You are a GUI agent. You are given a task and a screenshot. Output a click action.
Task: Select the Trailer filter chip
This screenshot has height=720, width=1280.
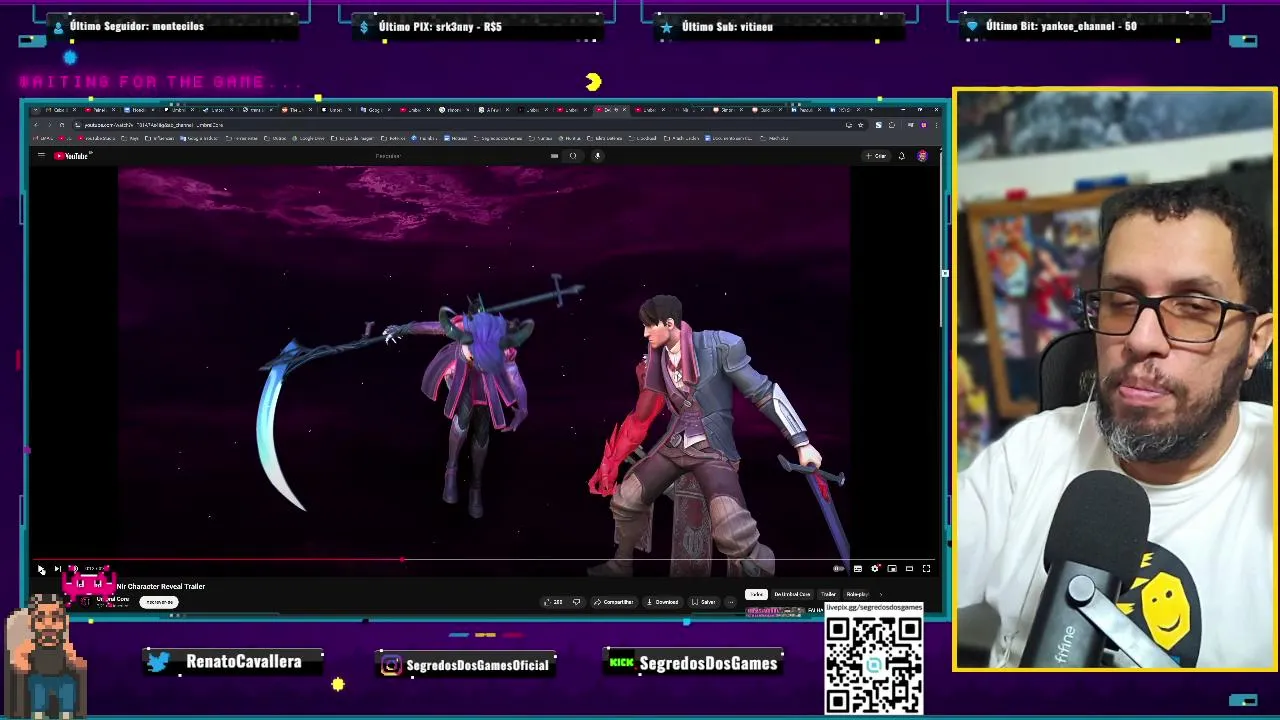pos(828,594)
